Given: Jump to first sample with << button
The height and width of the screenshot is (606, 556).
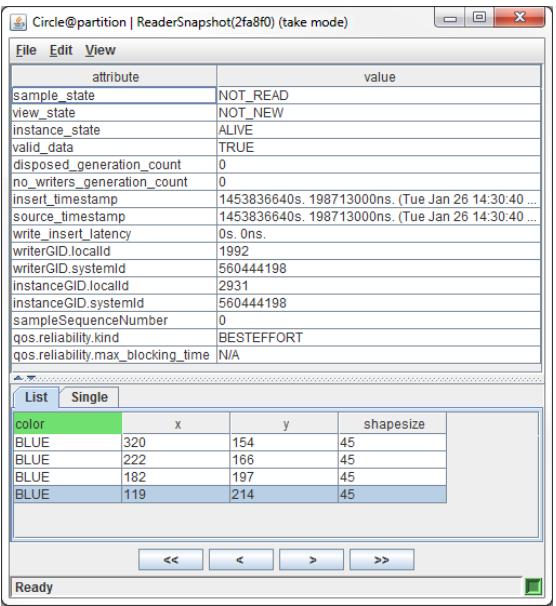Looking at the screenshot, I should [x=171, y=560].
